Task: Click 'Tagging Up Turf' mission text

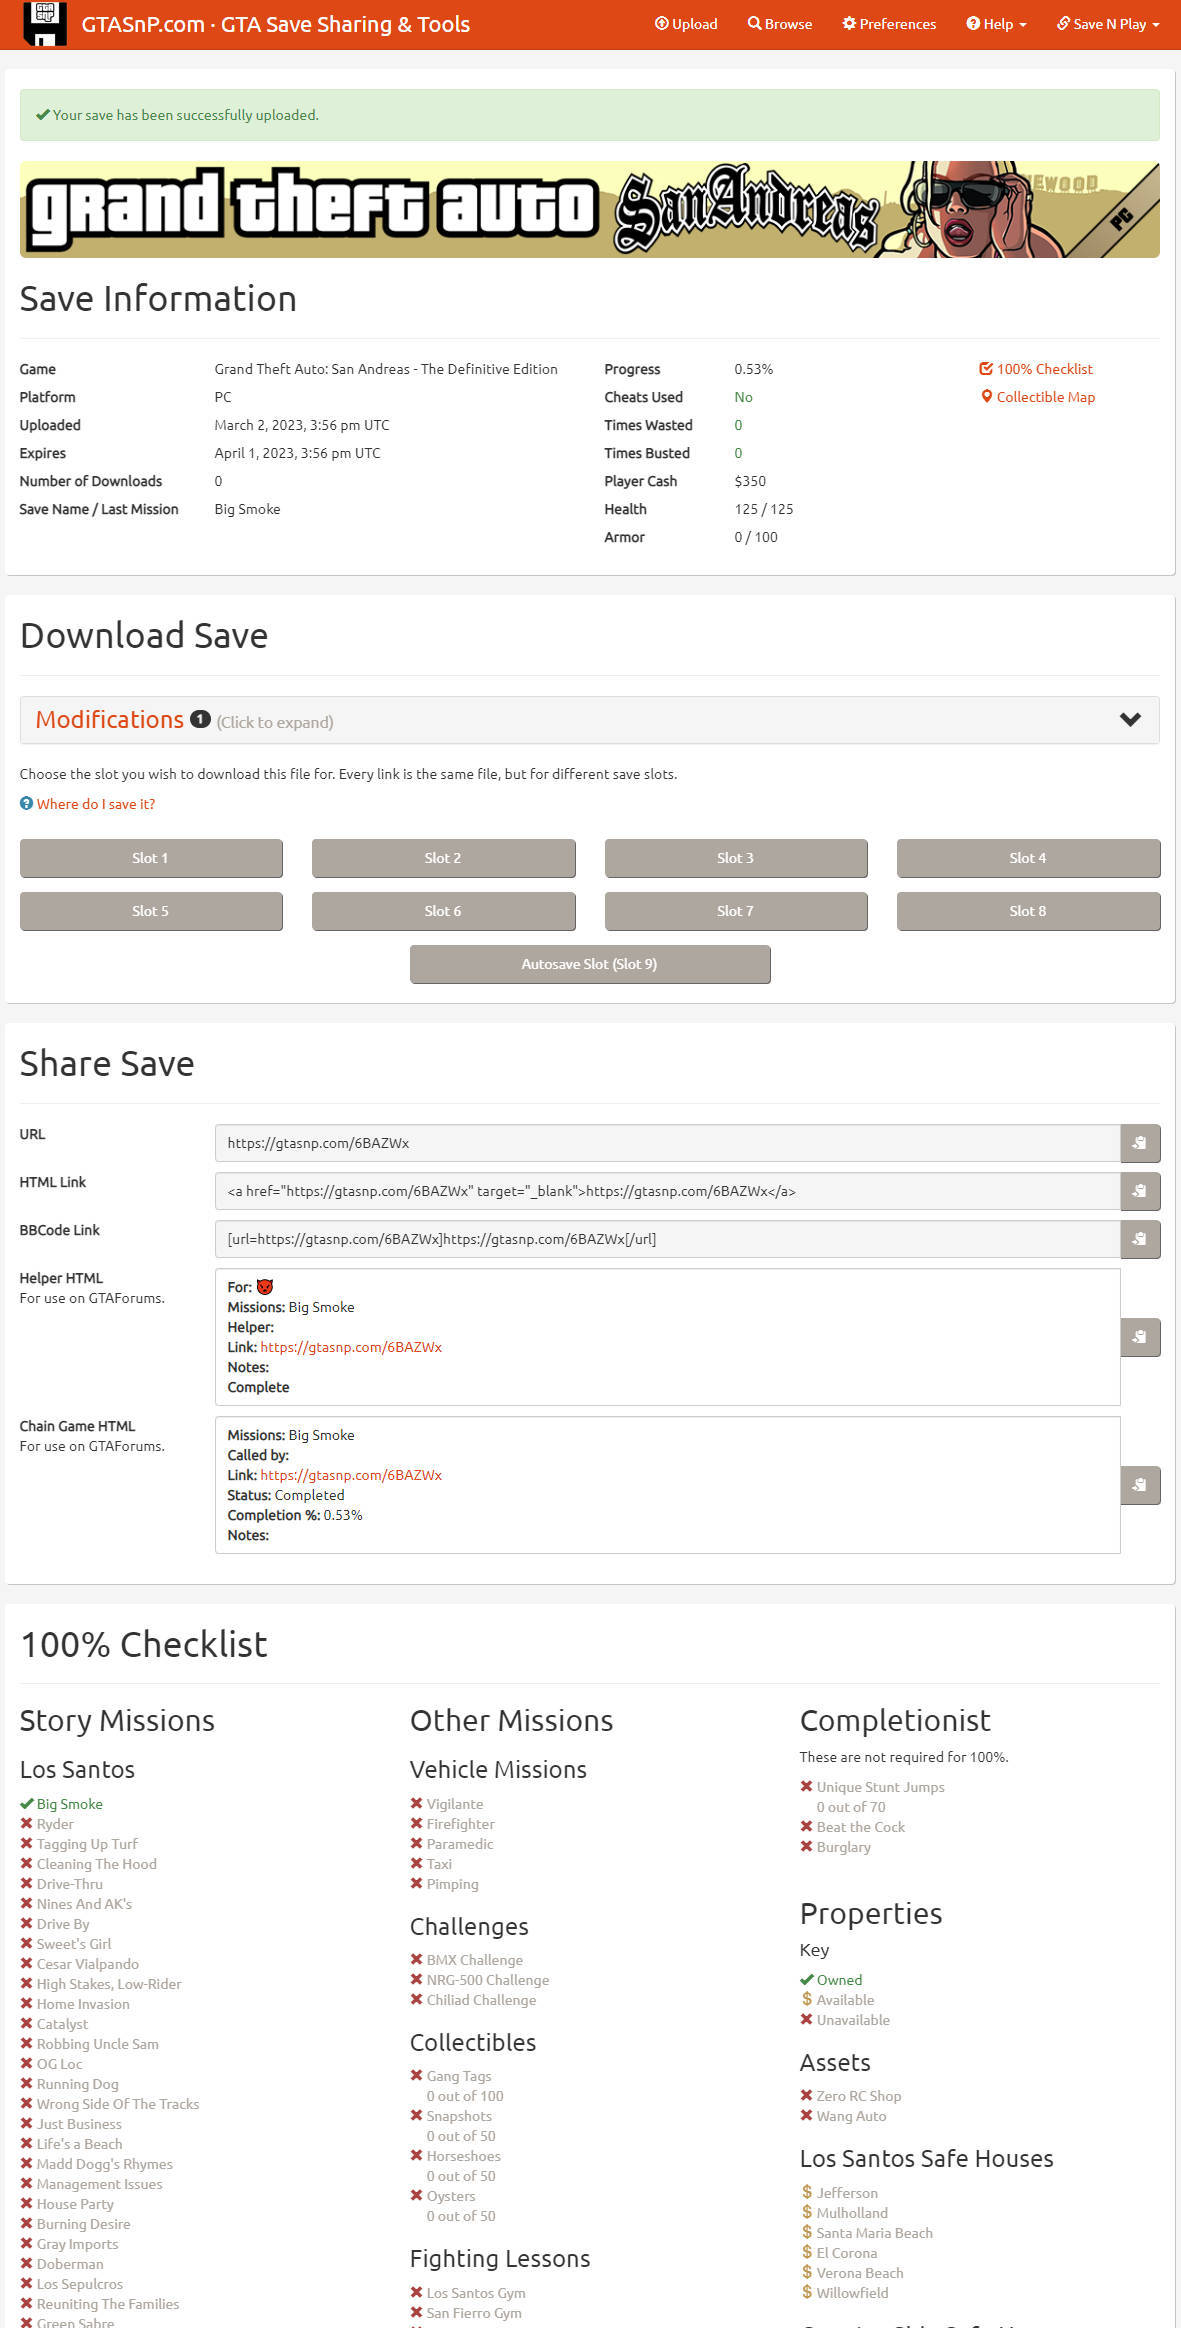Action: [87, 1844]
